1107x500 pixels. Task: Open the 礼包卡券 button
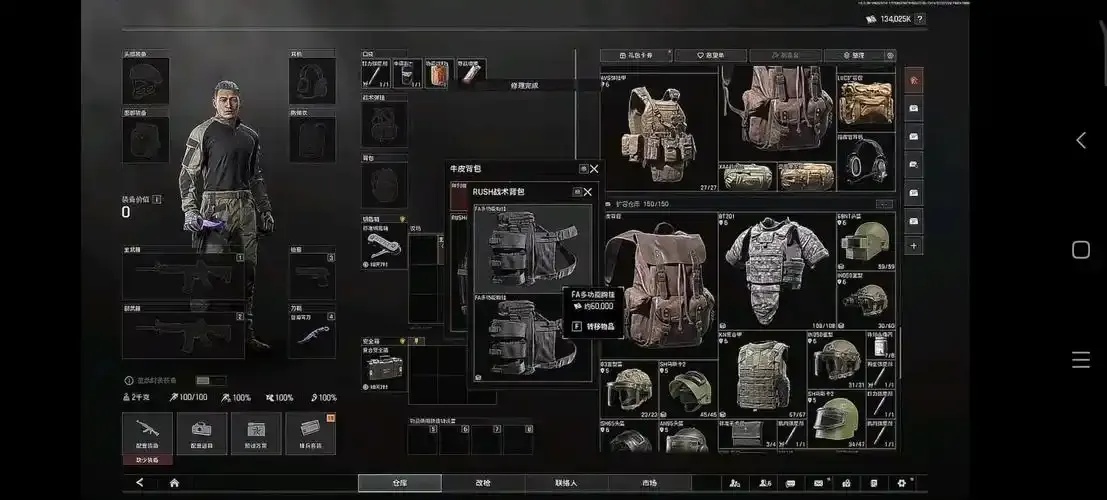(x=636, y=55)
